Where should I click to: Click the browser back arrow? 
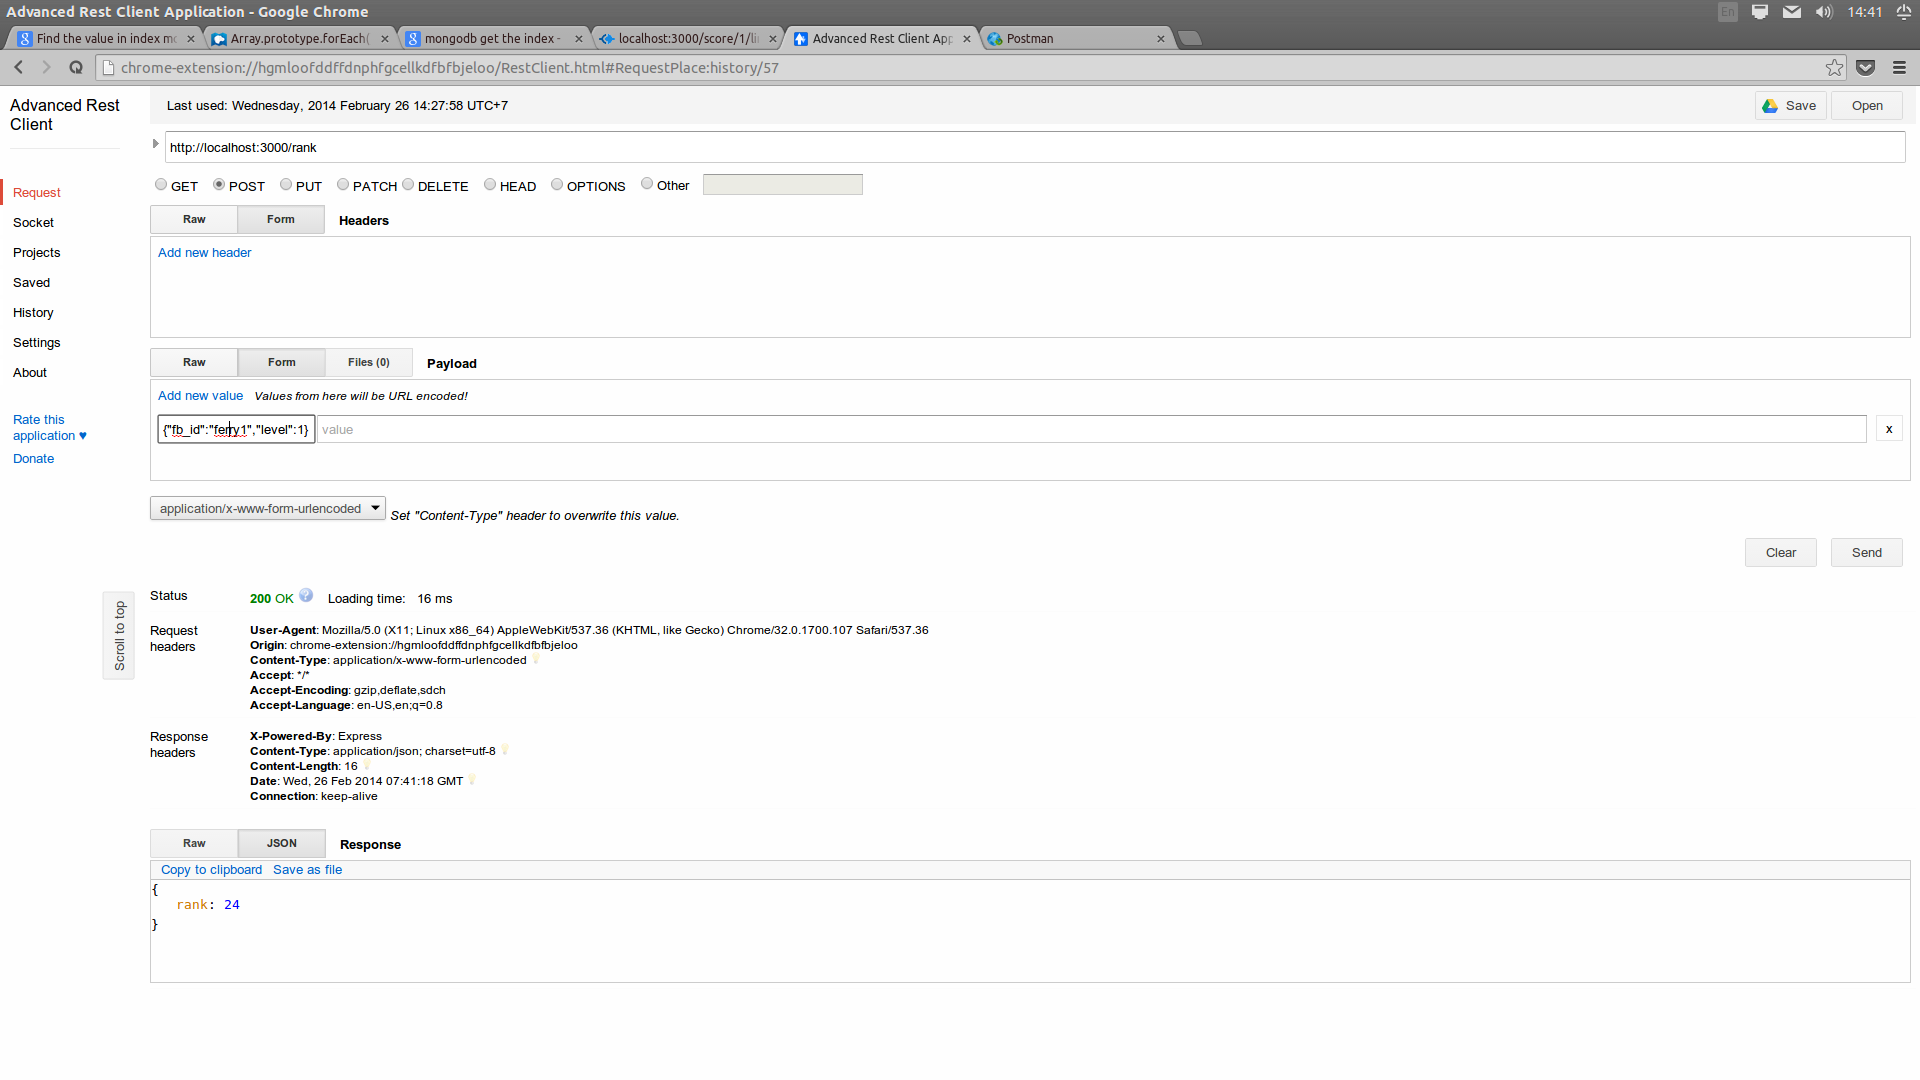pos(18,67)
